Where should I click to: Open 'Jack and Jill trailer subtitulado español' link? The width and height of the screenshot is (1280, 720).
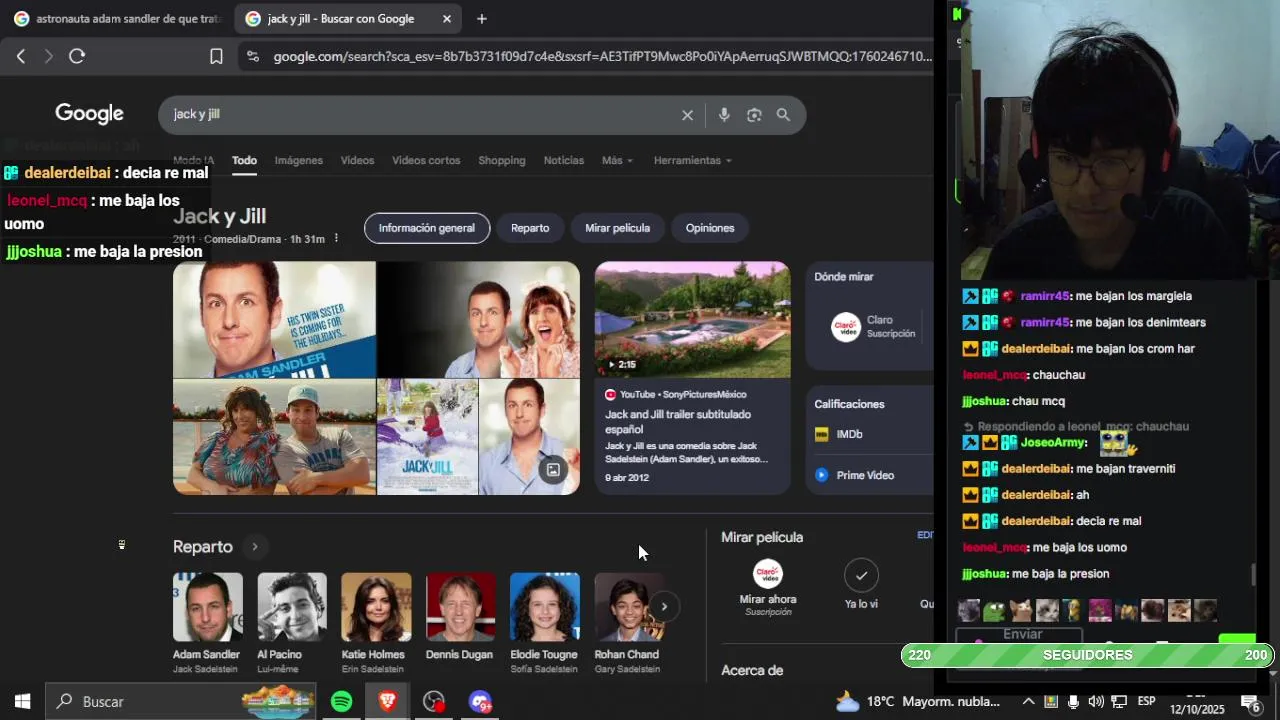pos(678,421)
